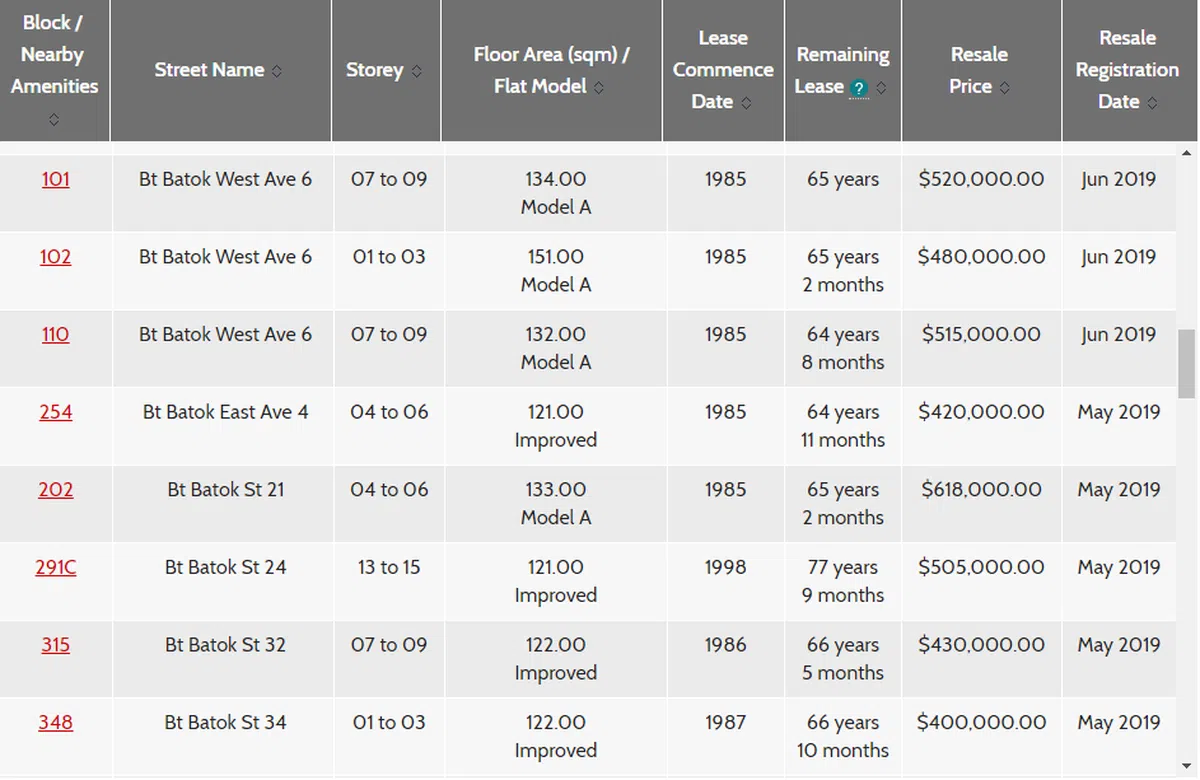Image resolution: width=1200 pixels, height=780 pixels.
Task: Open block 202 link
Action: click(56, 490)
